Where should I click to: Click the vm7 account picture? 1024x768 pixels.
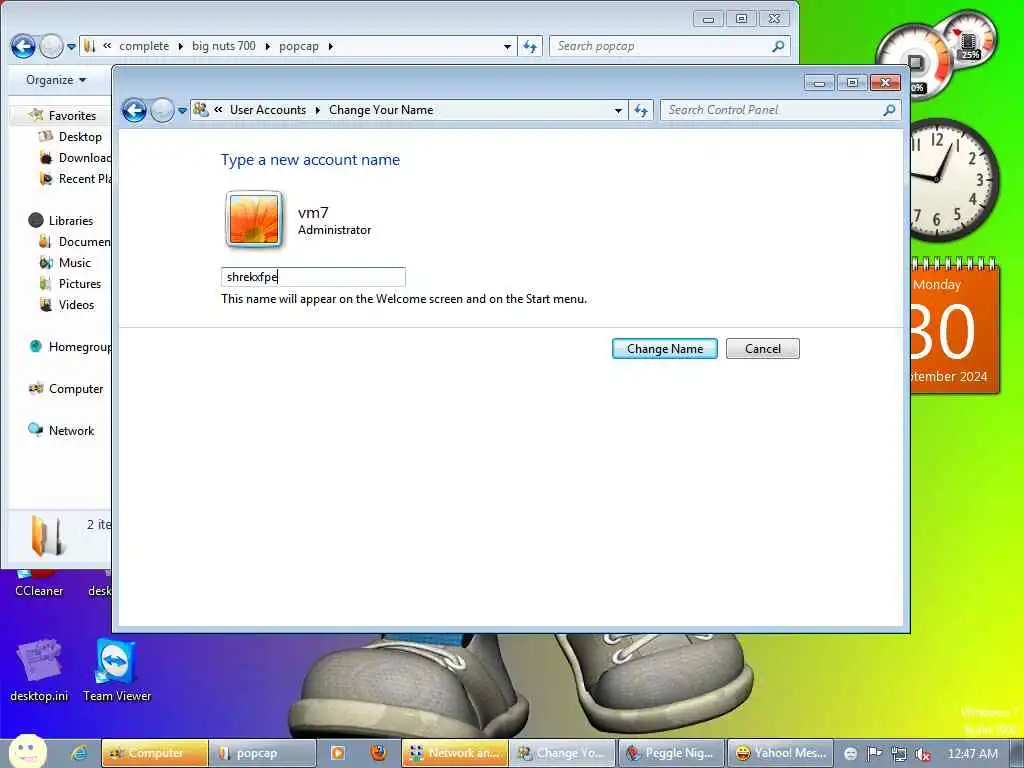[x=254, y=219]
